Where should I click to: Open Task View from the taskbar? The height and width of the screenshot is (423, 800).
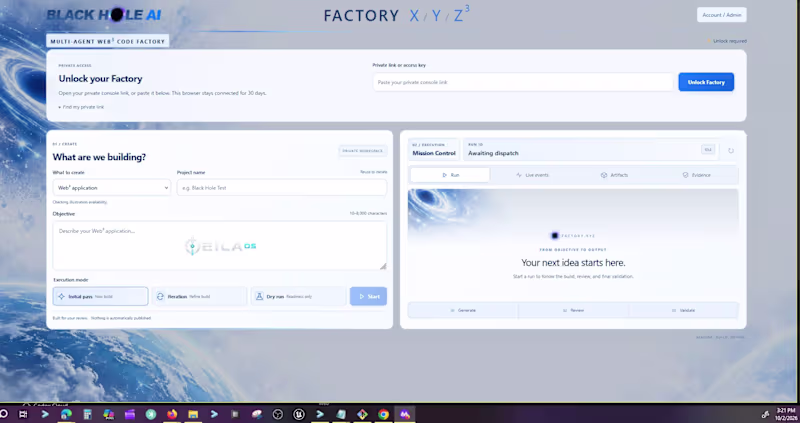click(x=23, y=414)
